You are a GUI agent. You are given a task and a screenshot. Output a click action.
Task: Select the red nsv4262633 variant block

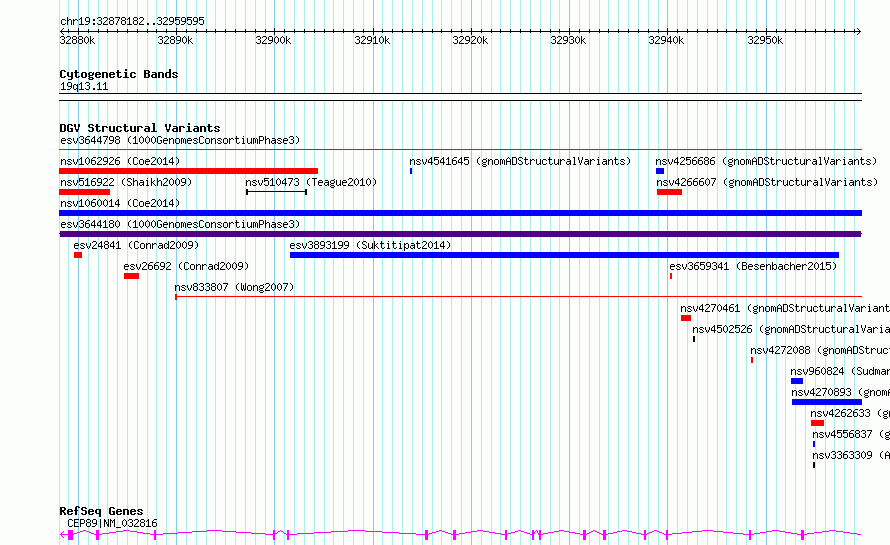point(817,423)
